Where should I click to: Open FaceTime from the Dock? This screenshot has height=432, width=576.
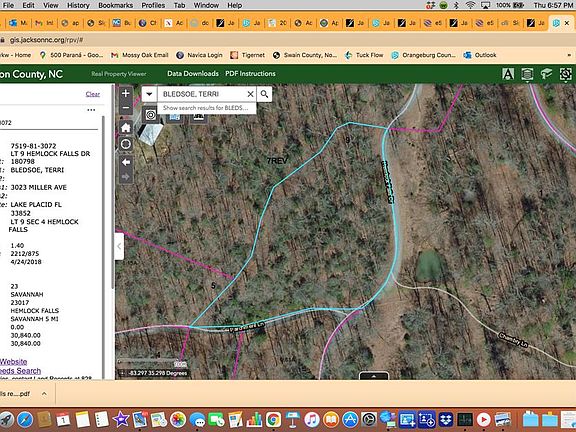[216, 419]
